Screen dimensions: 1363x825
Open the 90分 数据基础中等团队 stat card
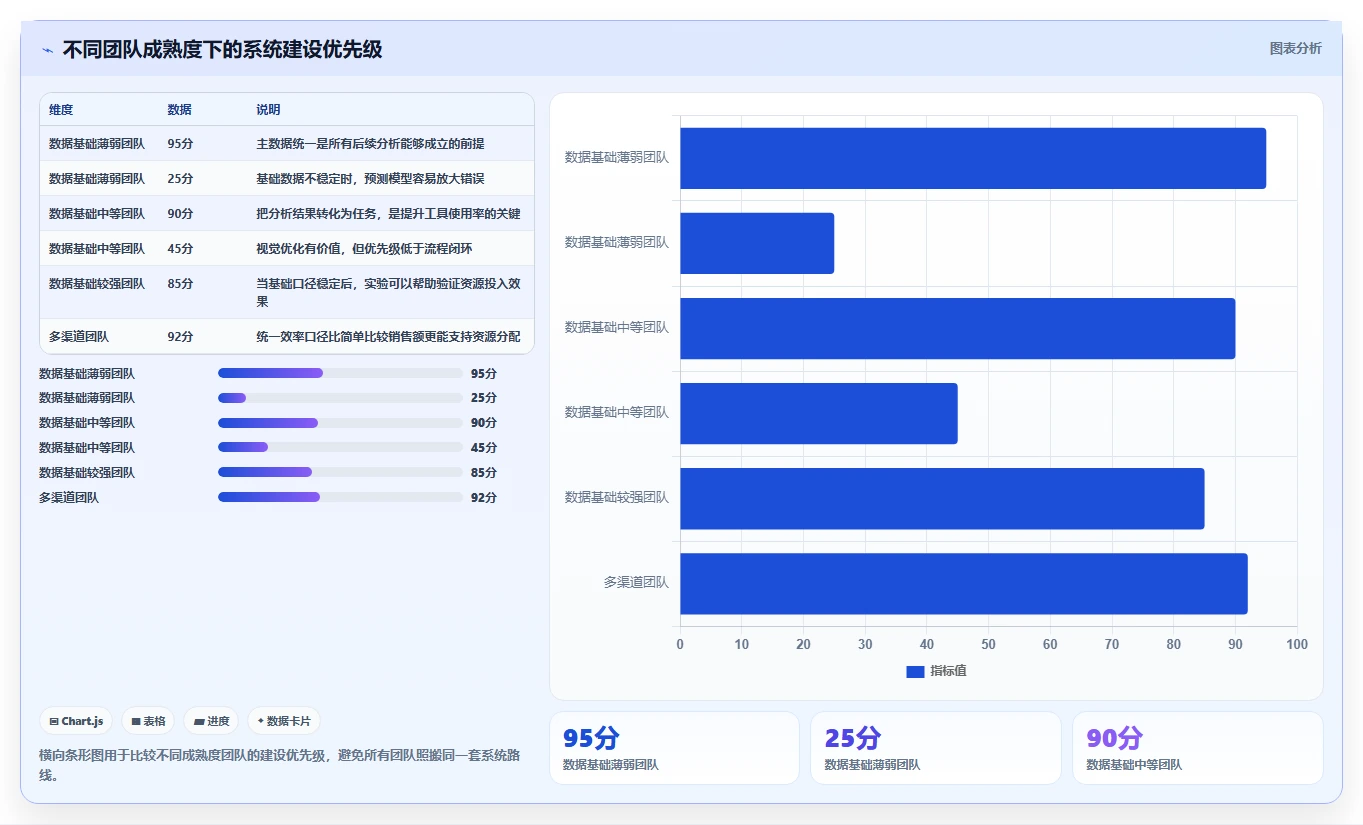1198,748
